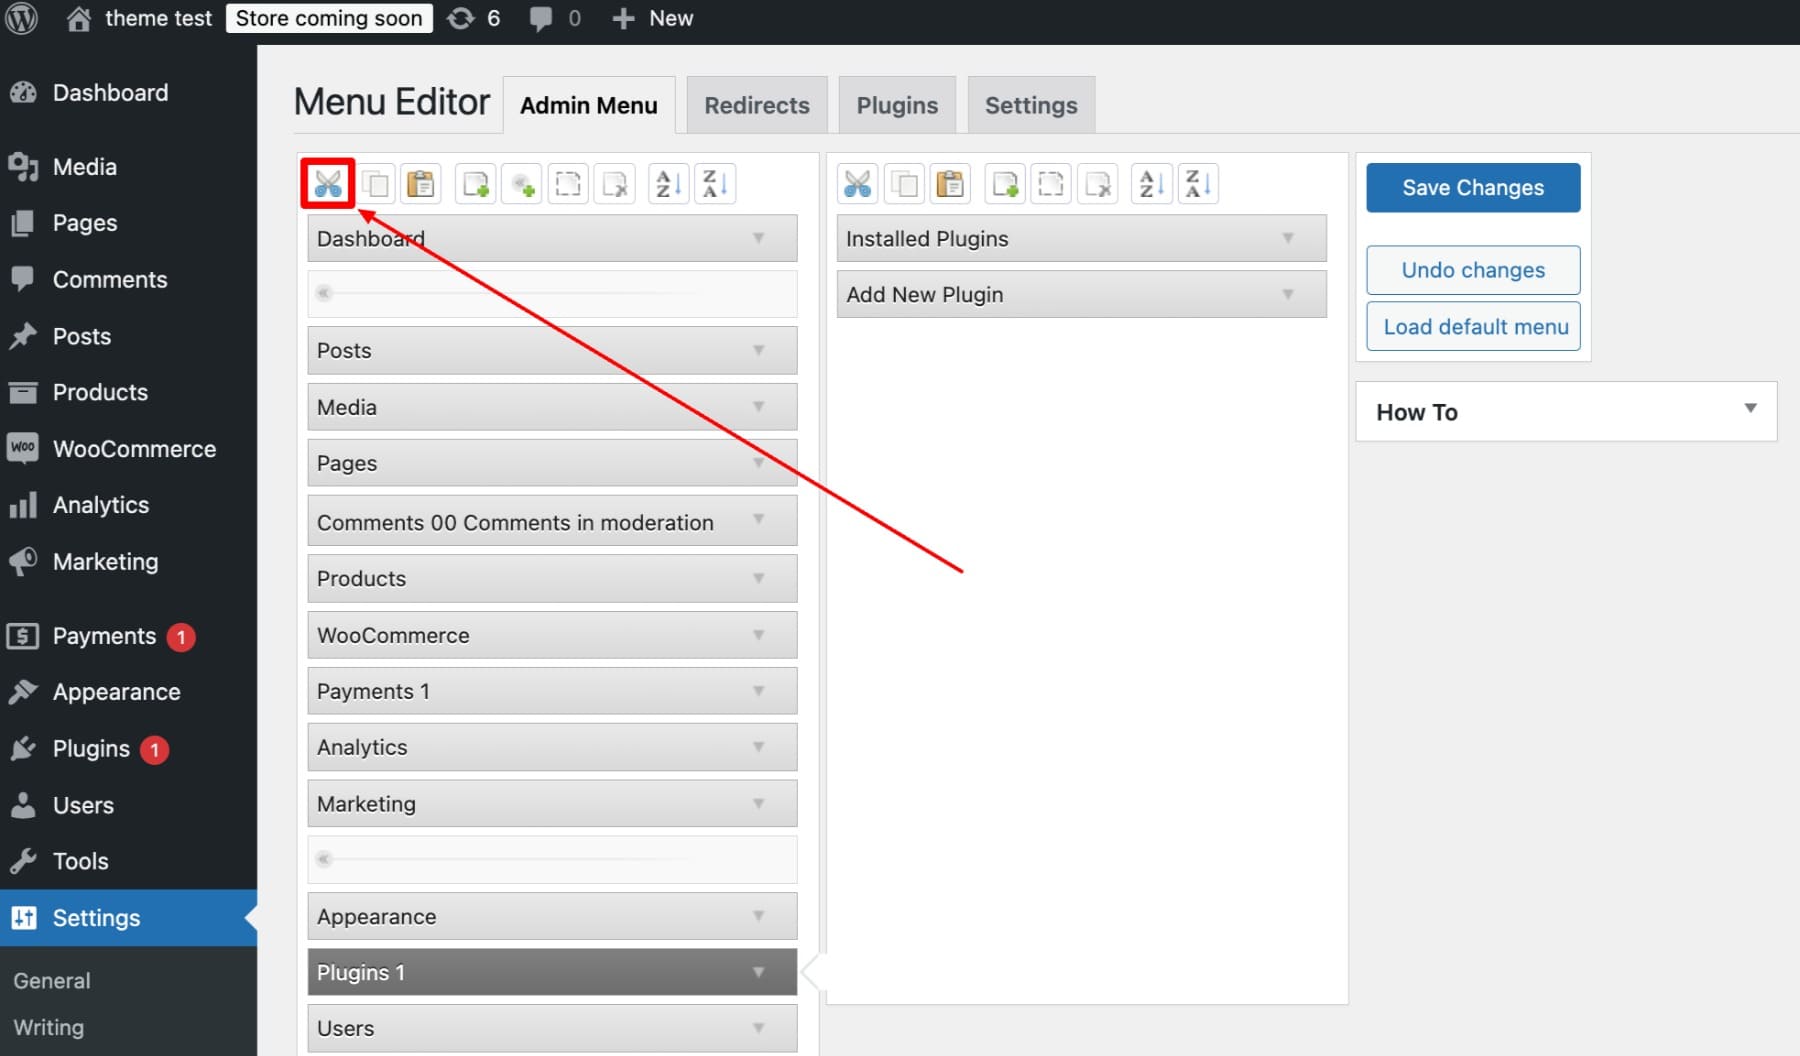Click the New separator icon
The width and height of the screenshot is (1800, 1056).
(x=521, y=184)
